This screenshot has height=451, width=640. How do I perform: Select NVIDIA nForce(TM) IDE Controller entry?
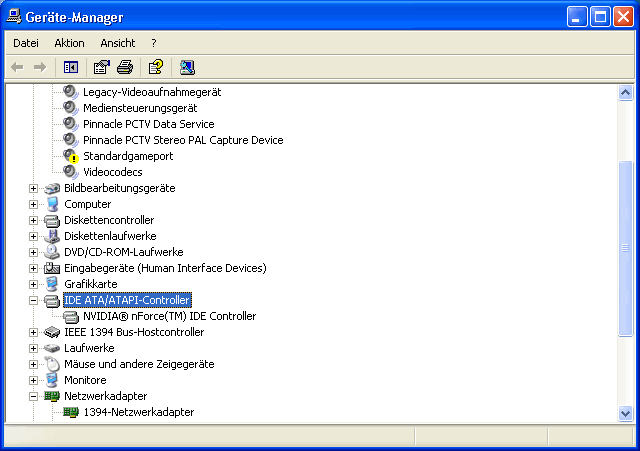coord(169,316)
